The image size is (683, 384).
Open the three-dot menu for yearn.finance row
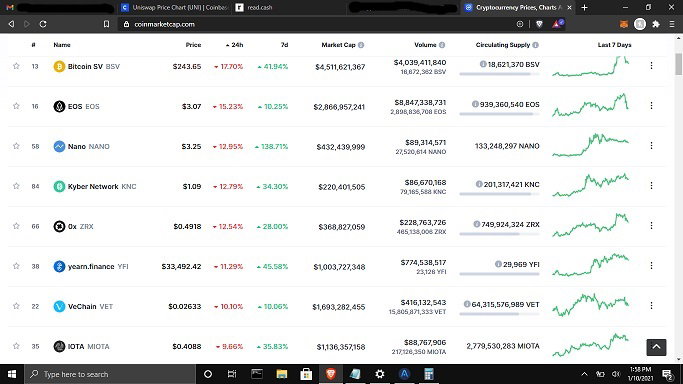[x=651, y=266]
